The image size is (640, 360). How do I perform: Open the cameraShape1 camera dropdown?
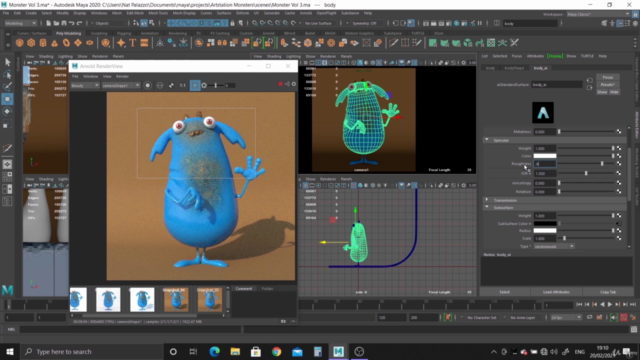pos(121,85)
